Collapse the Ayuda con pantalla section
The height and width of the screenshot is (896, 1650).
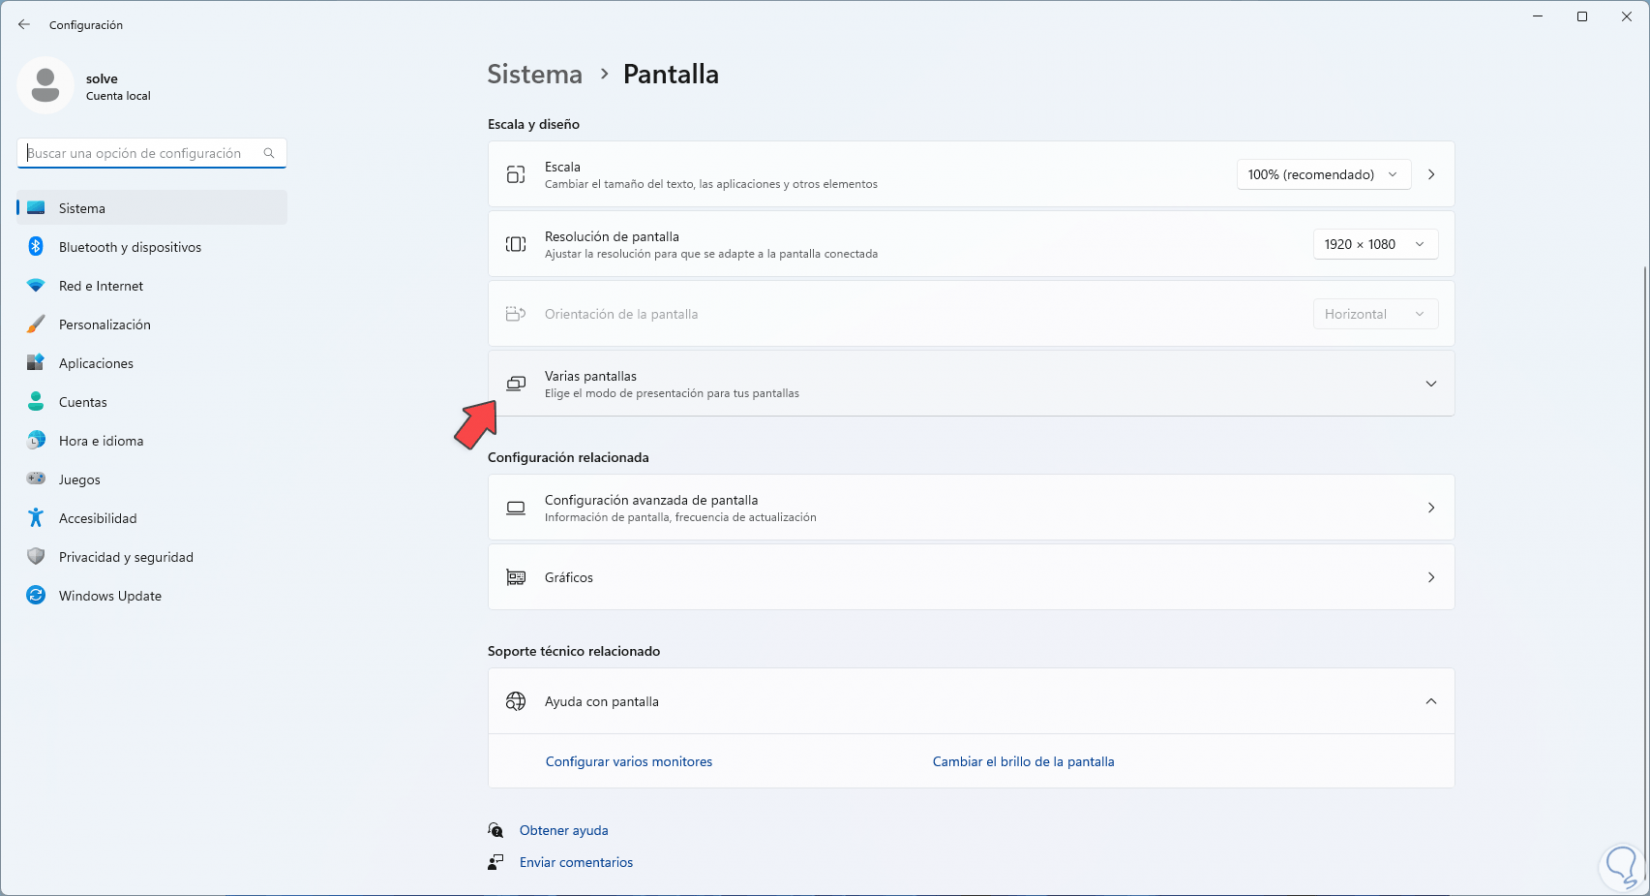coord(1431,702)
